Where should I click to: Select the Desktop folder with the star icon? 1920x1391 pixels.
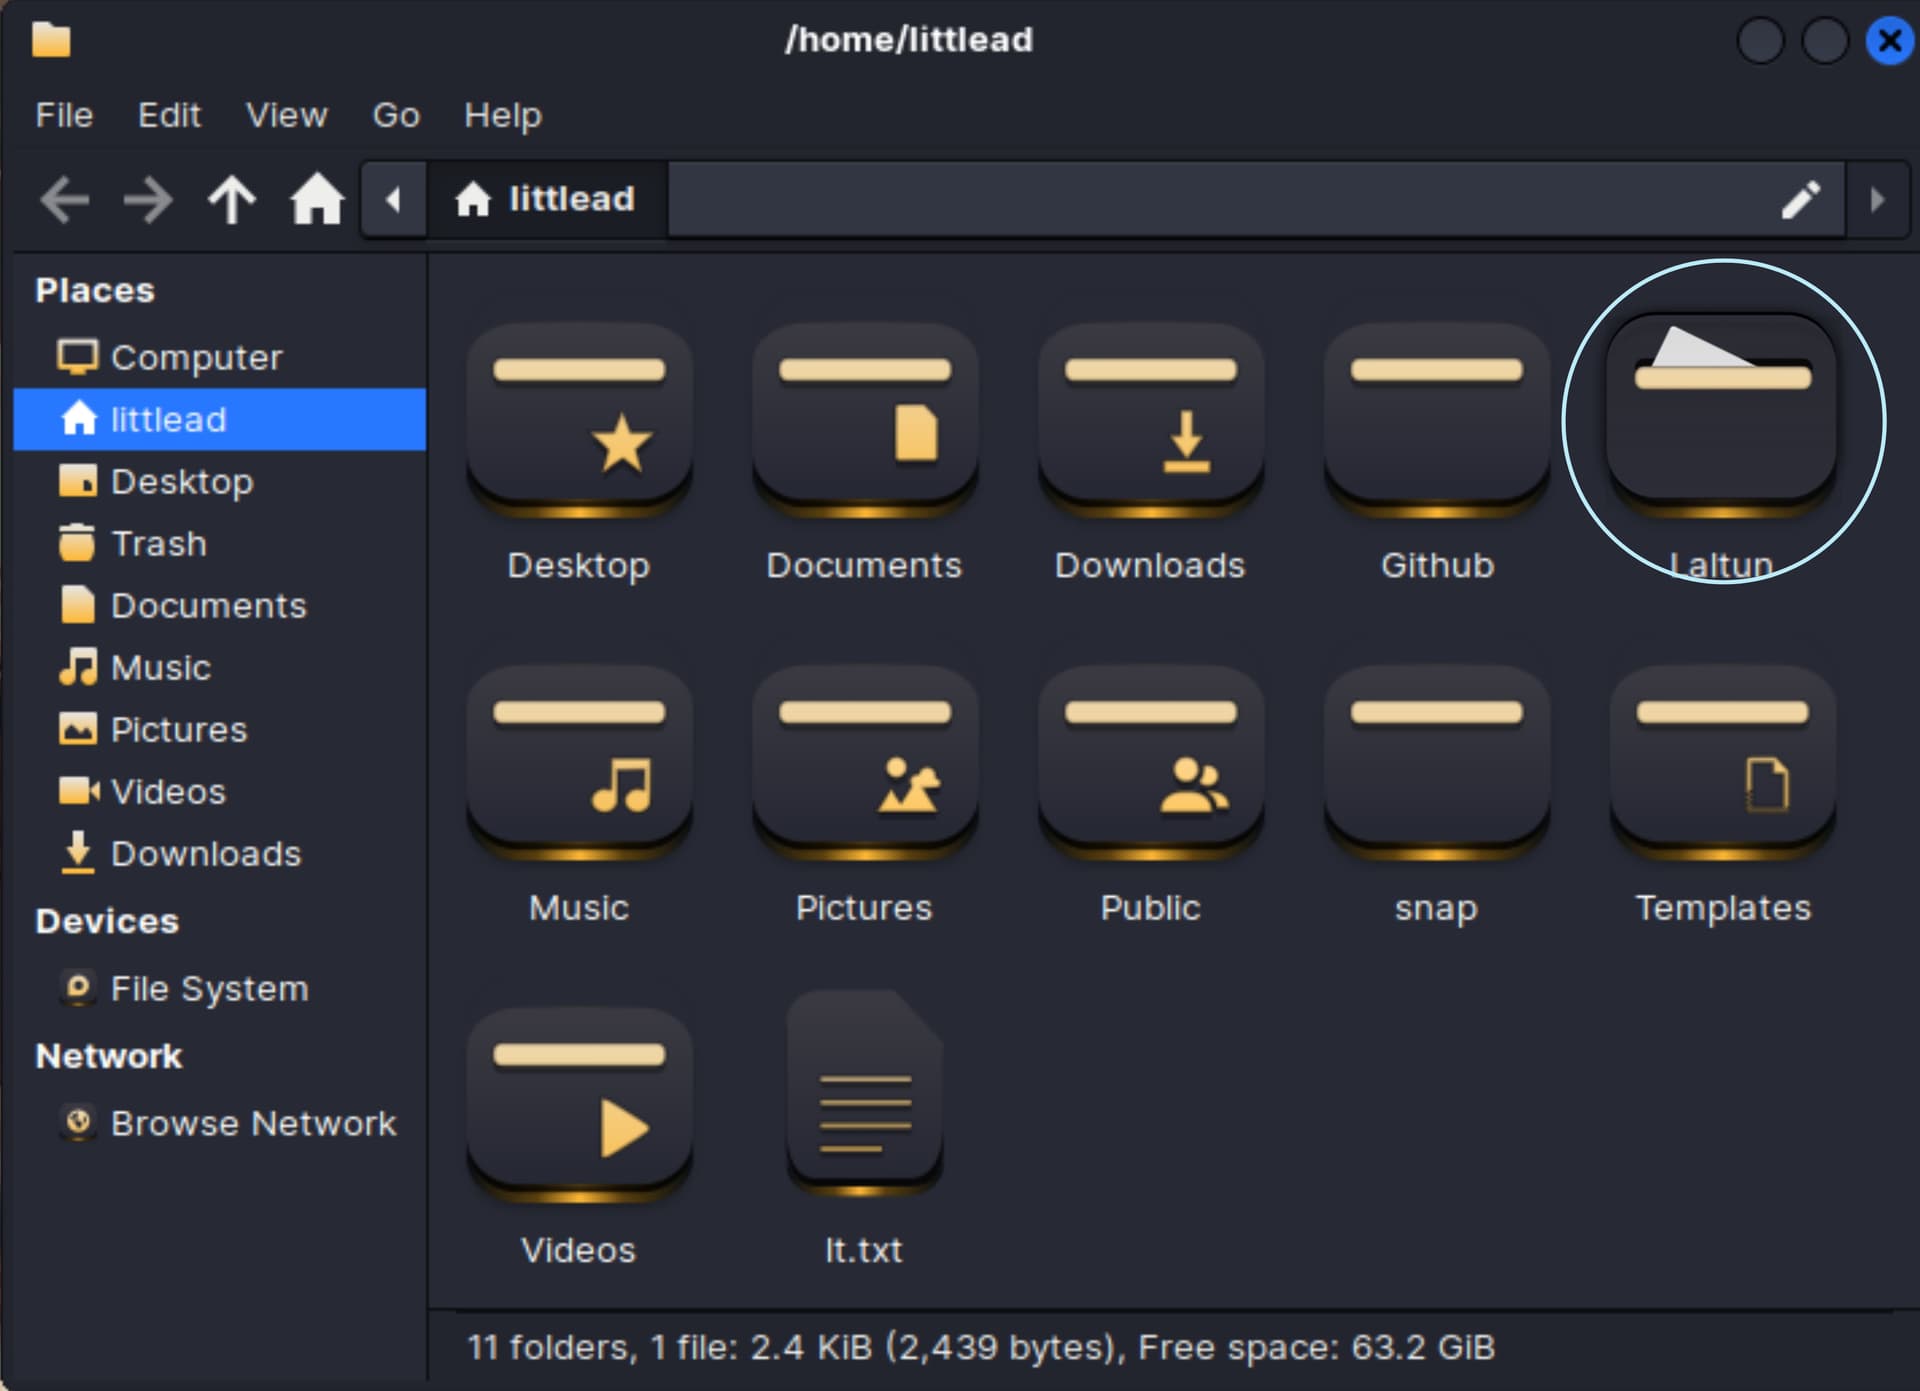(x=579, y=420)
